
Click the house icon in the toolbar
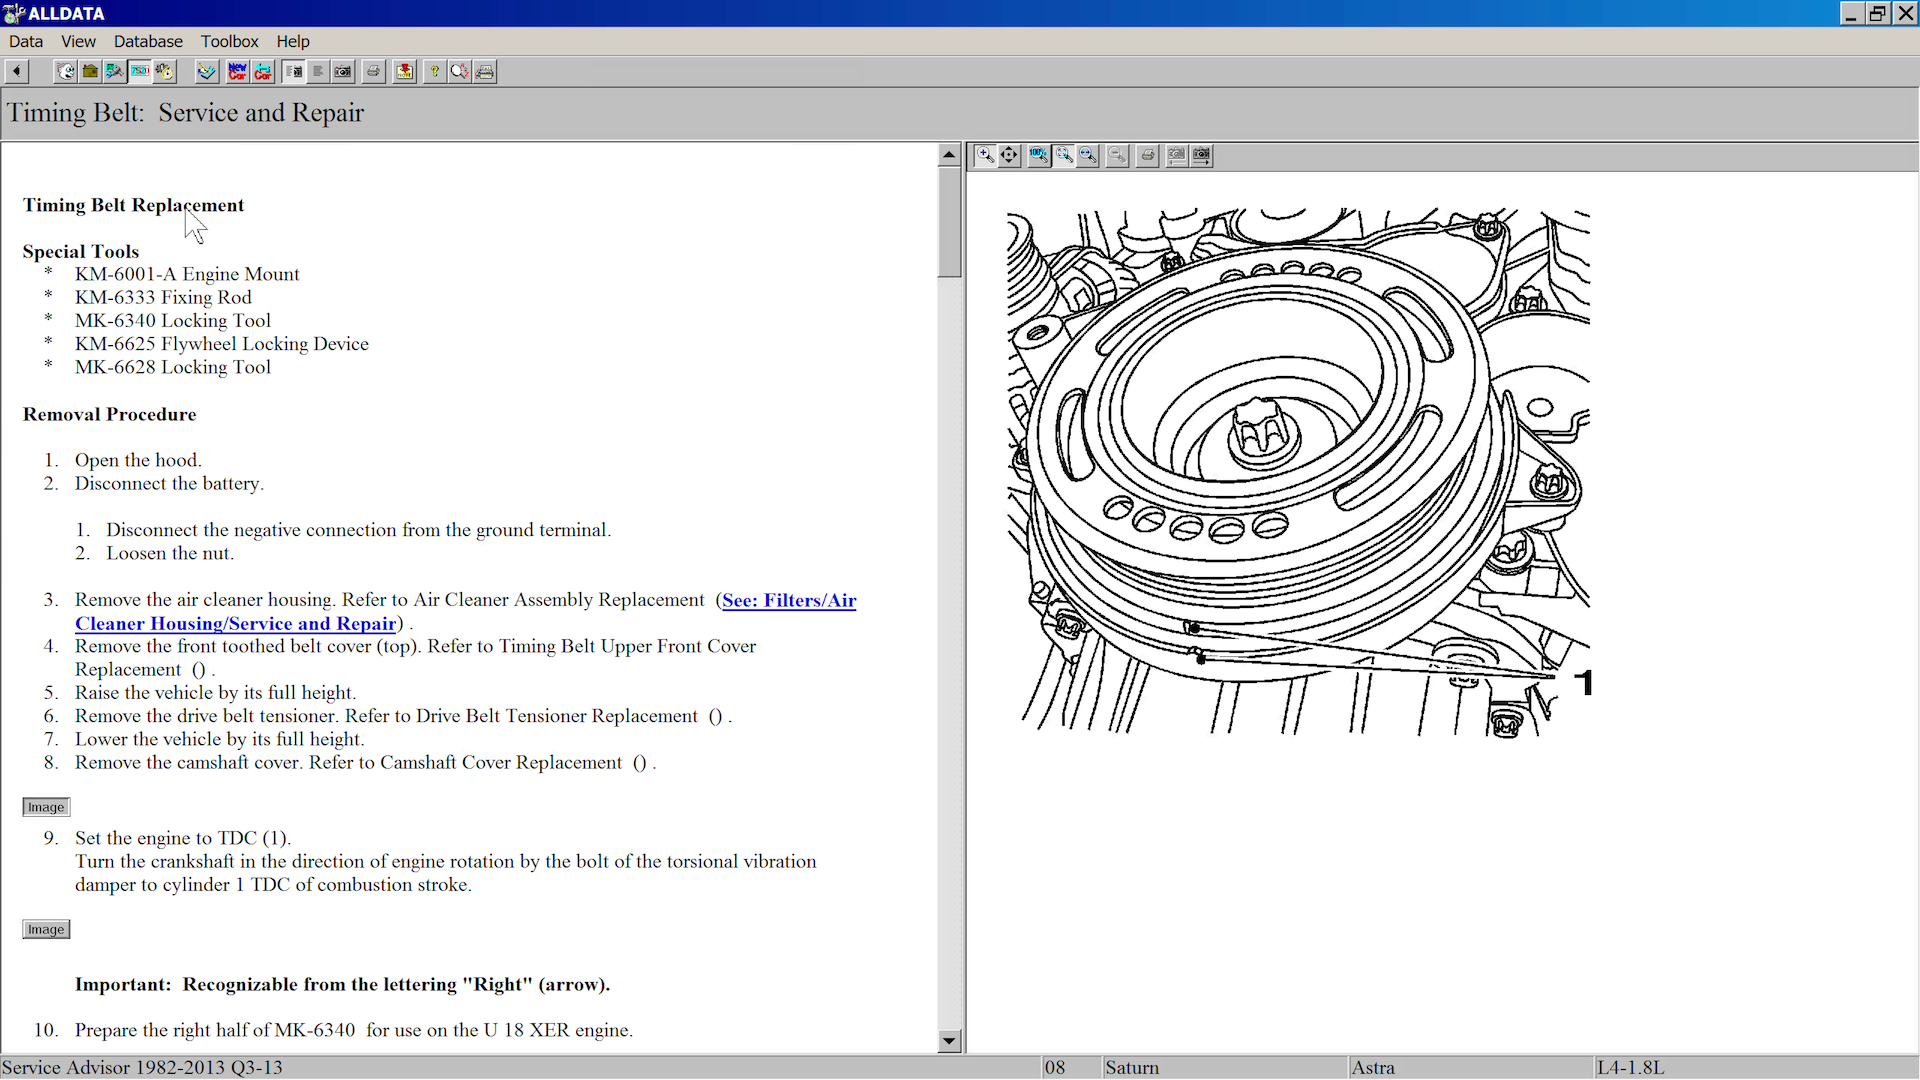(90, 71)
